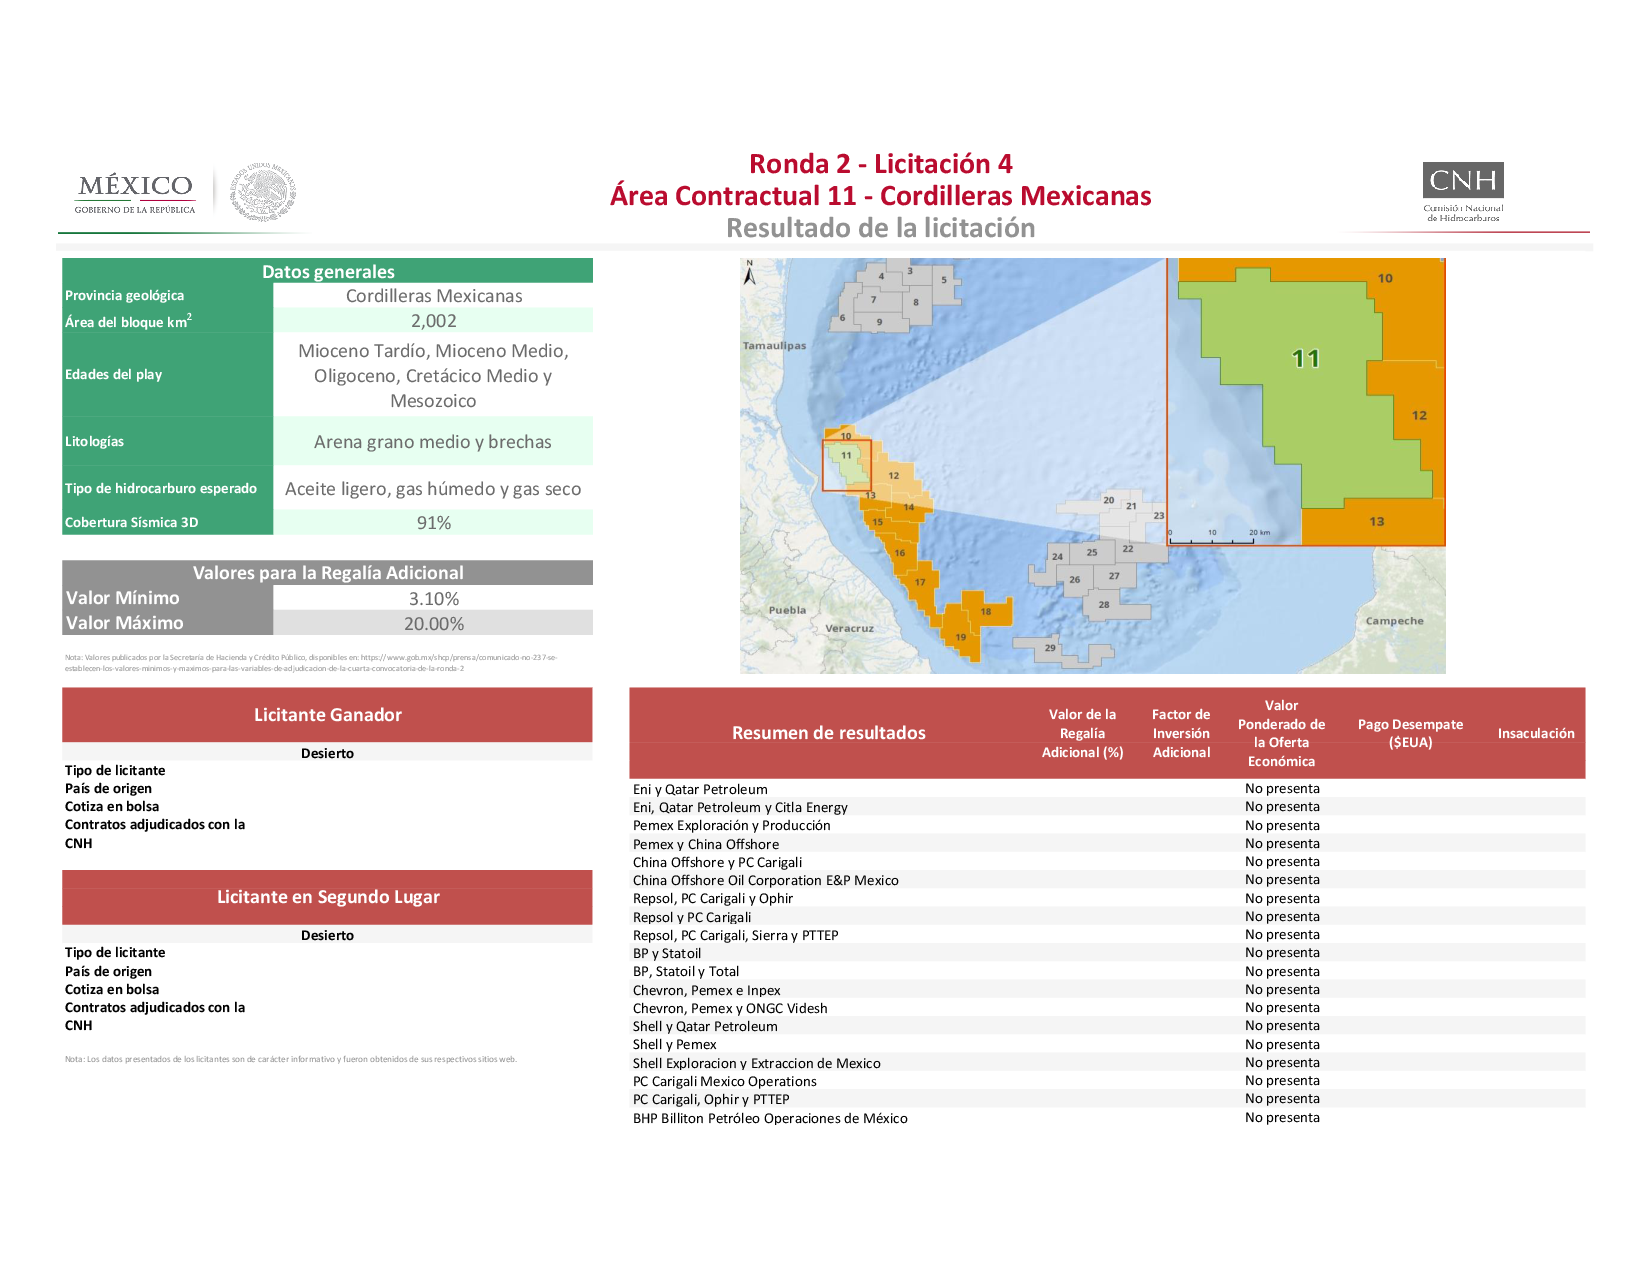Click the 'Pemex y China Offshore' row
This screenshot has width=1650, height=1275.
1107,844
